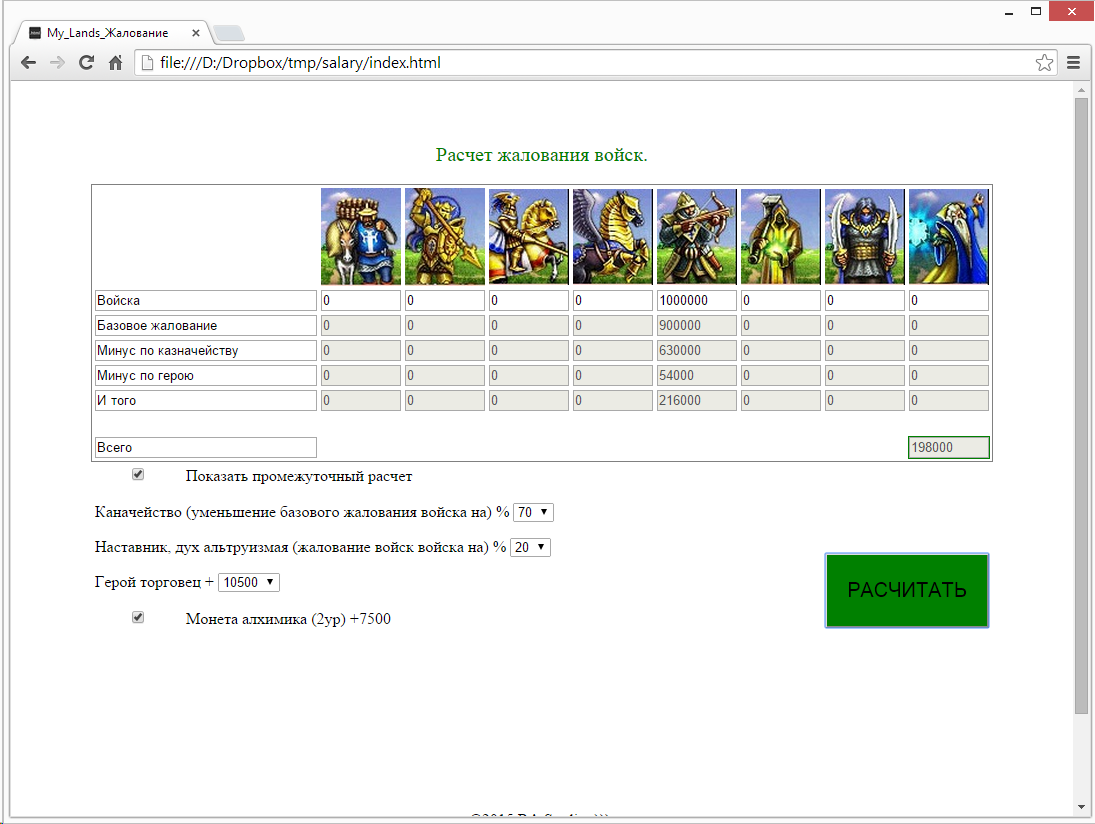This screenshot has width=1095, height=824.
Task: Click the hooded healer unit image
Action: pos(781,237)
